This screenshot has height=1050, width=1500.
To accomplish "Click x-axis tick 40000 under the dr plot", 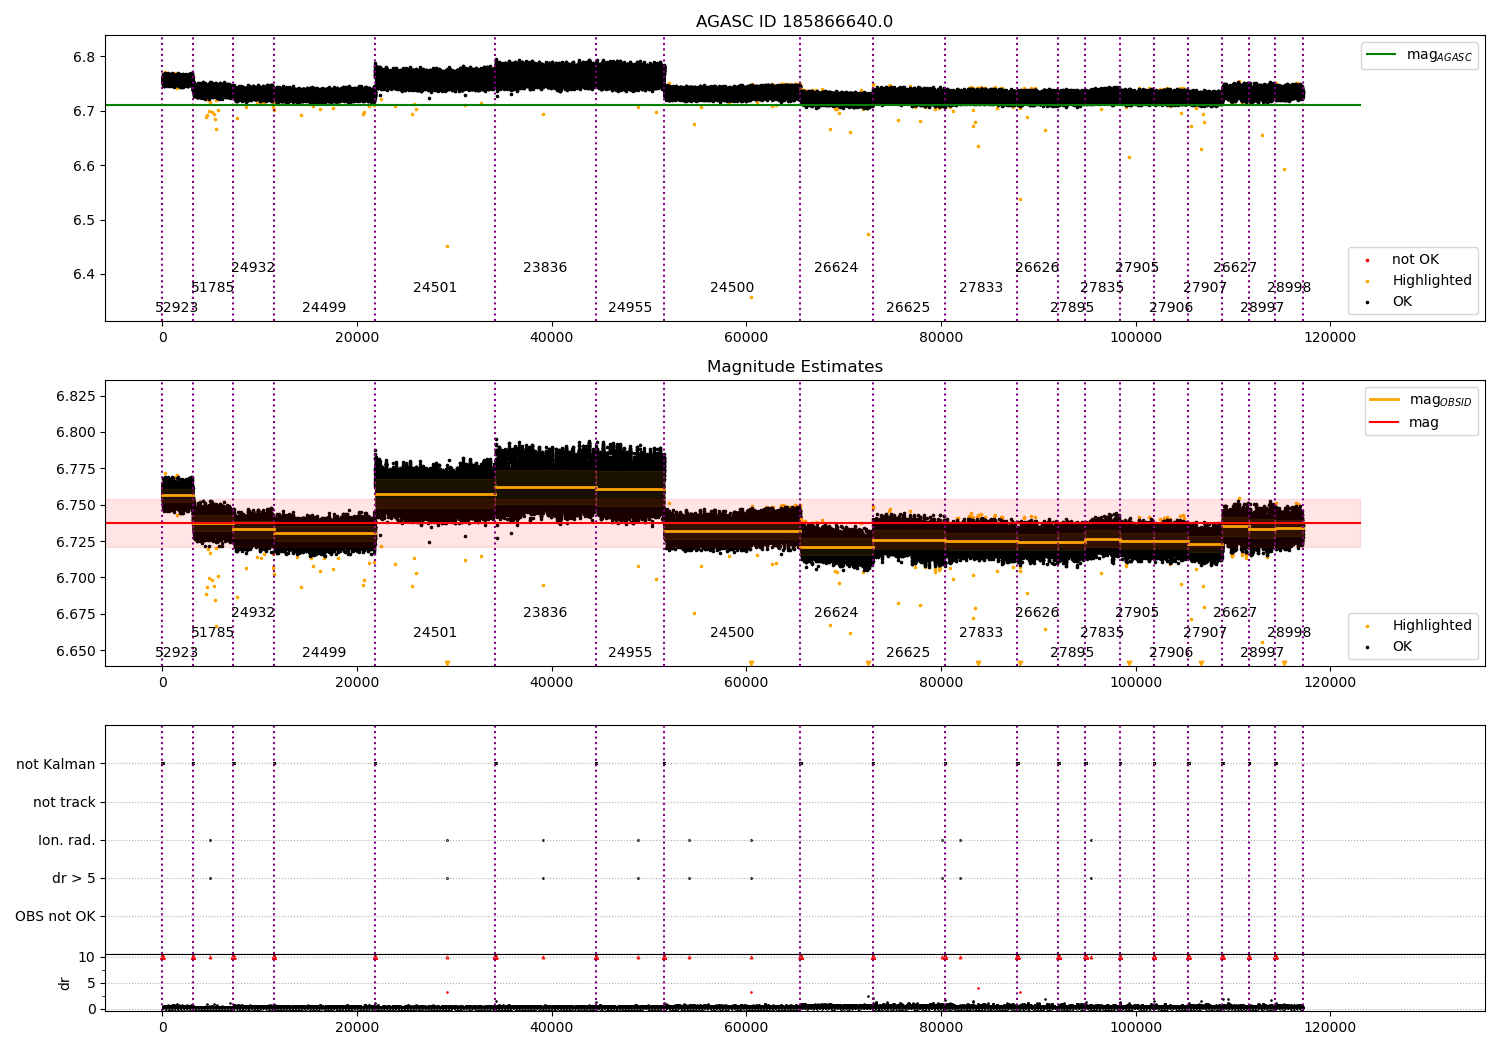I will [551, 1027].
